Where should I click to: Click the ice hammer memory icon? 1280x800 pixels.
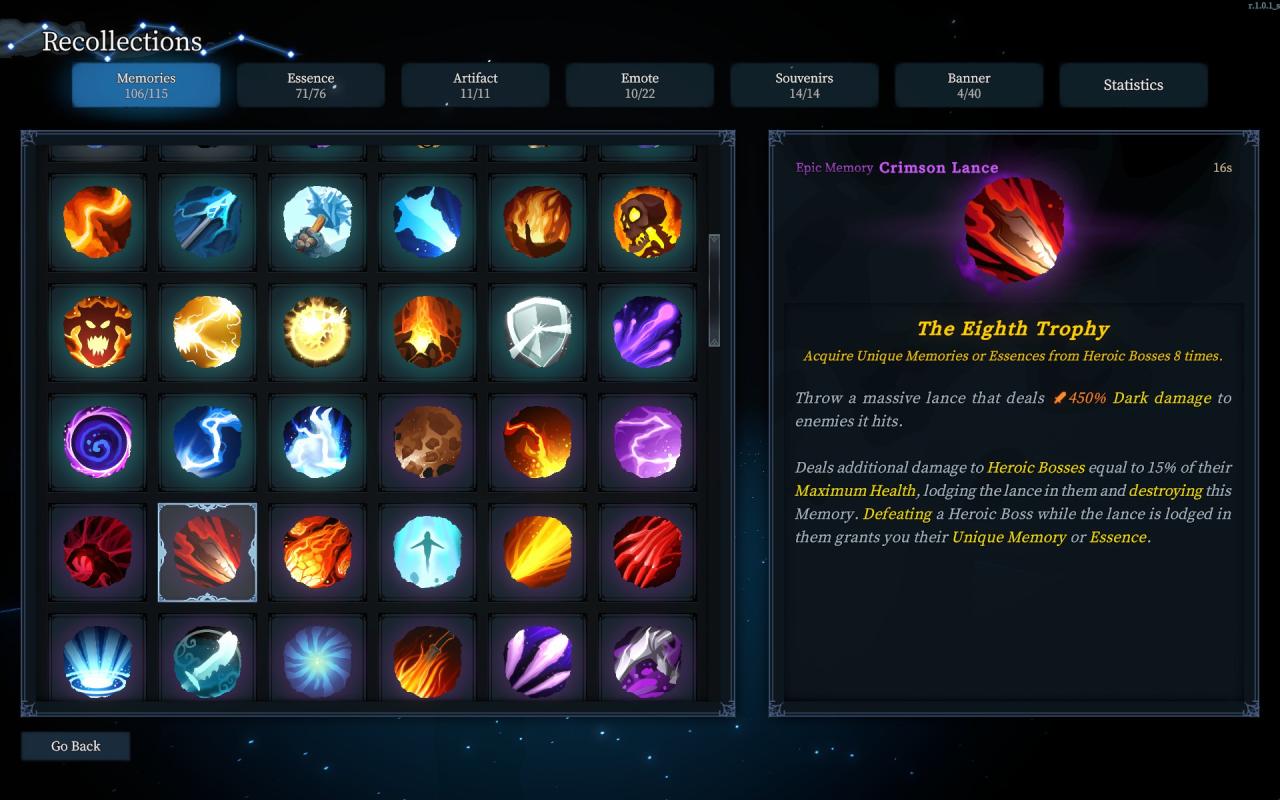tap(317, 222)
